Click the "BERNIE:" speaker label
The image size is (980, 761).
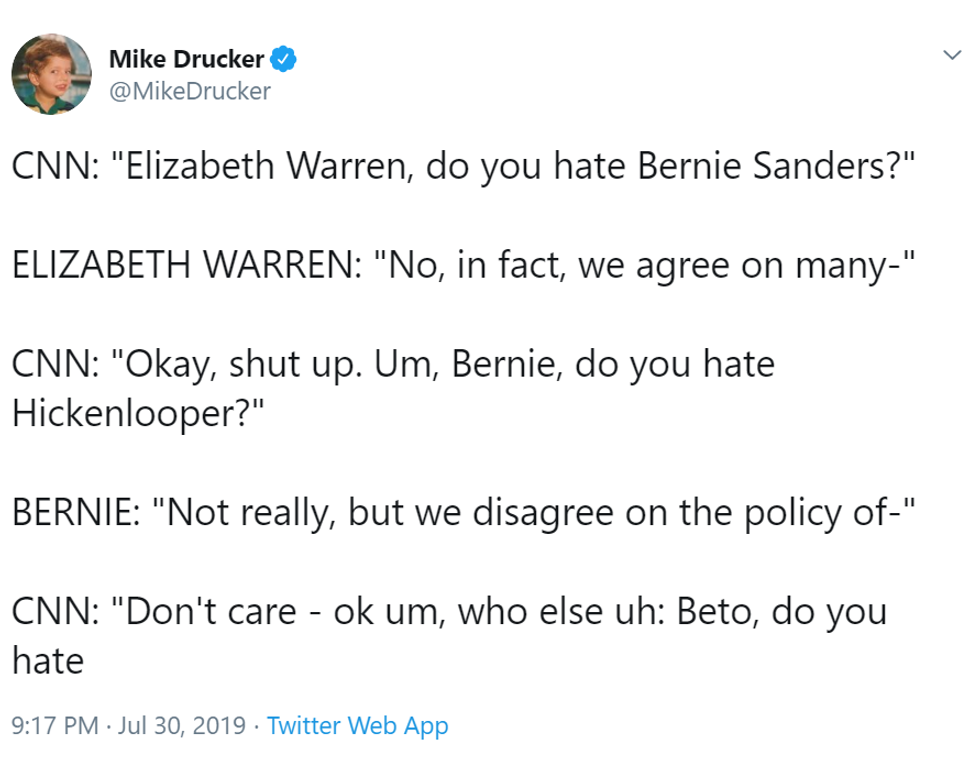tap(75, 512)
